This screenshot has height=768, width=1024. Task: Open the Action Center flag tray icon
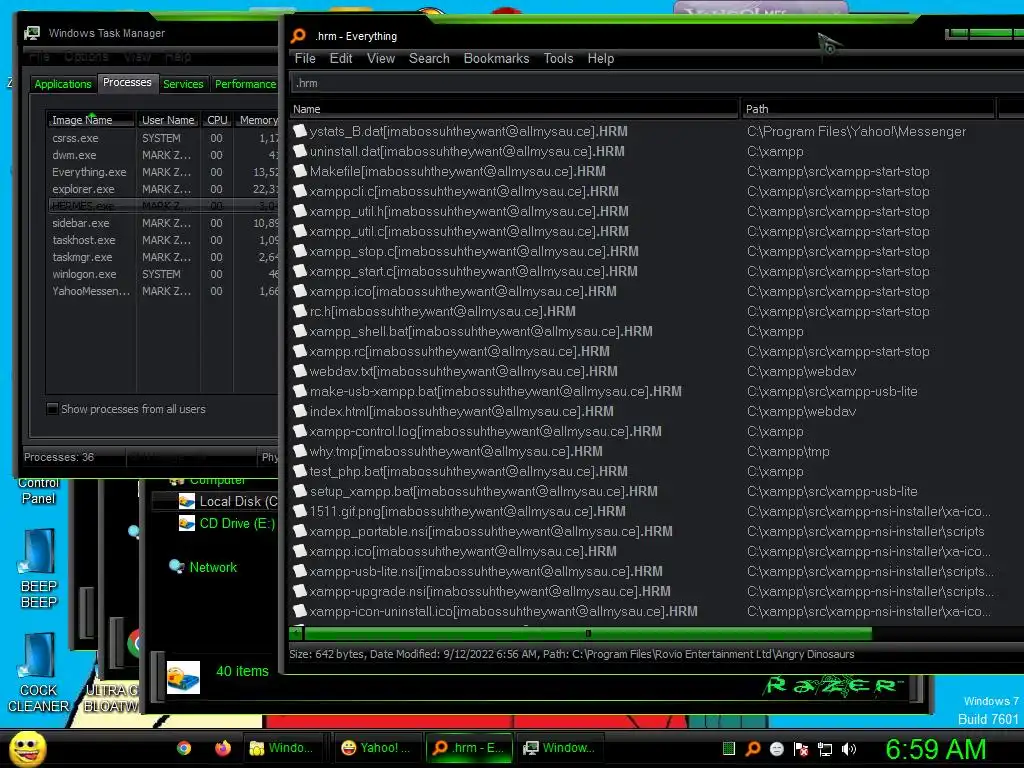pos(801,748)
